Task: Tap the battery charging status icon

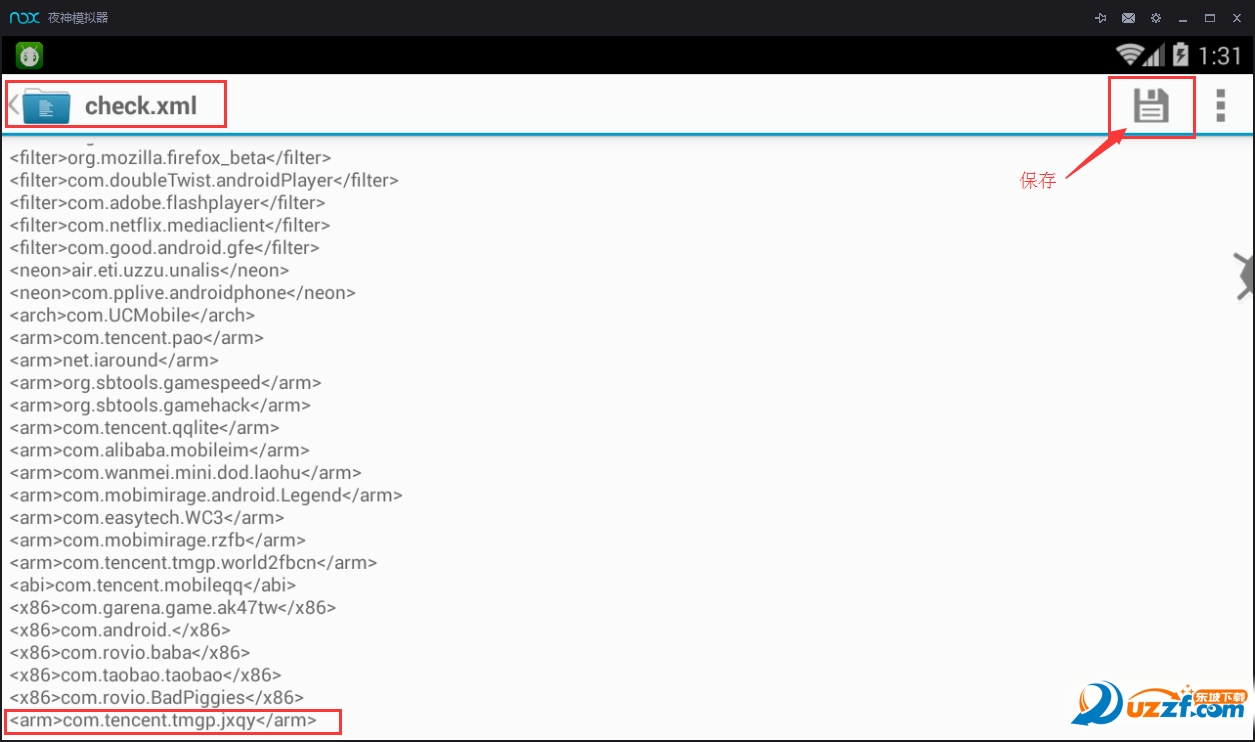Action: click(x=1180, y=54)
